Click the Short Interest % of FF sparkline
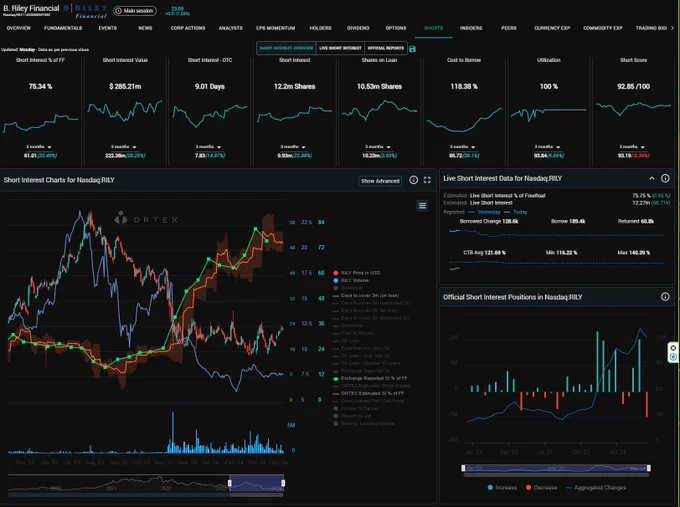This screenshot has width=680, height=507. pyautogui.click(x=40, y=122)
